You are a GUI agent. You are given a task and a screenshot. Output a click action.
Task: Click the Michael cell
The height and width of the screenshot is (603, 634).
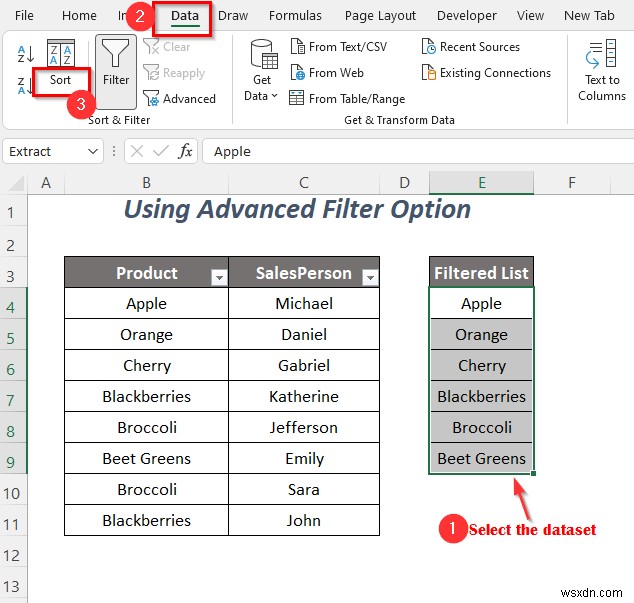tap(304, 303)
